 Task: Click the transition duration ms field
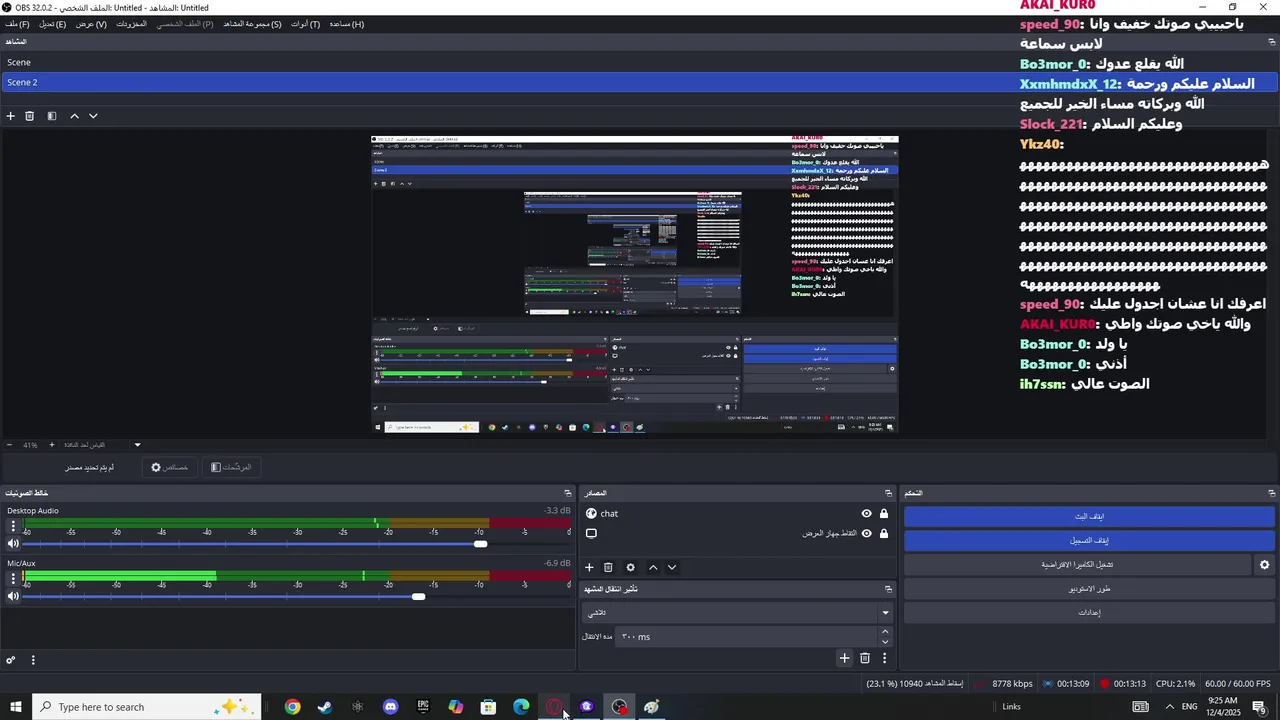click(x=748, y=637)
